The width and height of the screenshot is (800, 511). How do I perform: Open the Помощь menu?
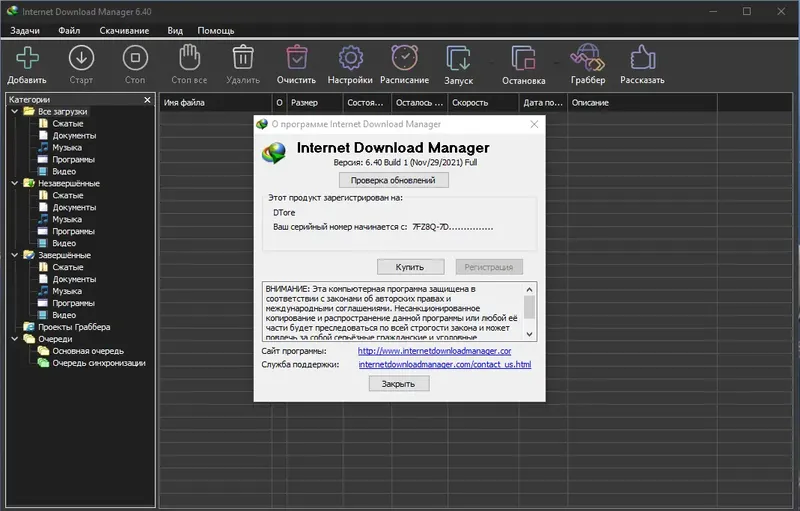(x=216, y=31)
